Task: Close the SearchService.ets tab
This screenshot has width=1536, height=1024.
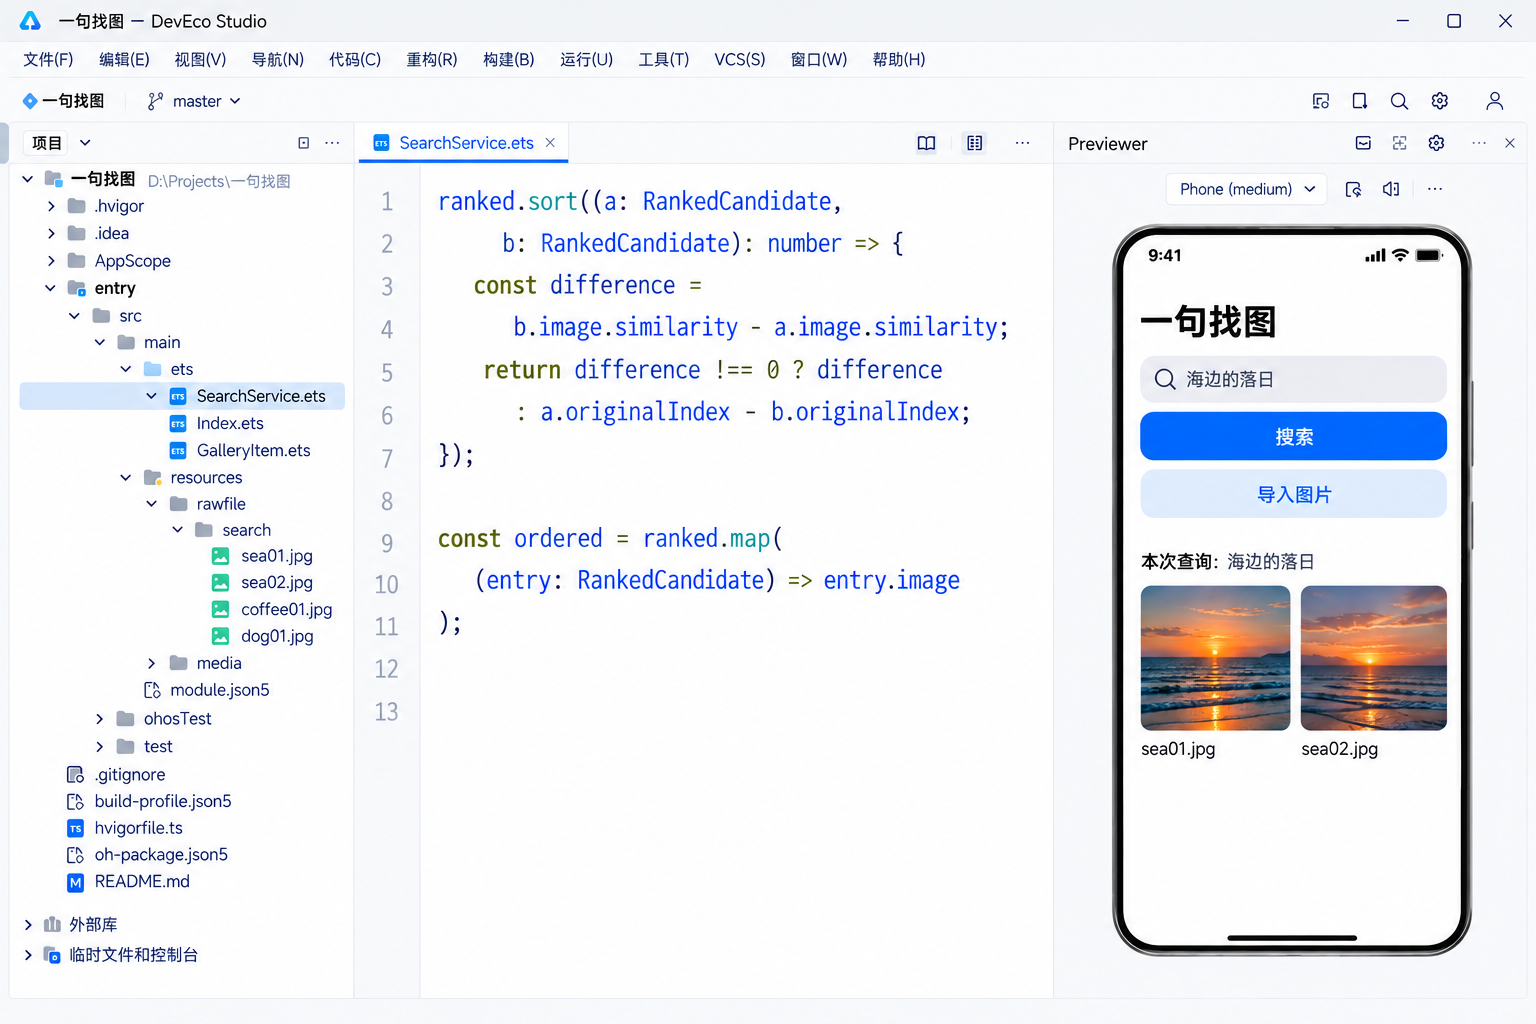Action: pos(550,143)
